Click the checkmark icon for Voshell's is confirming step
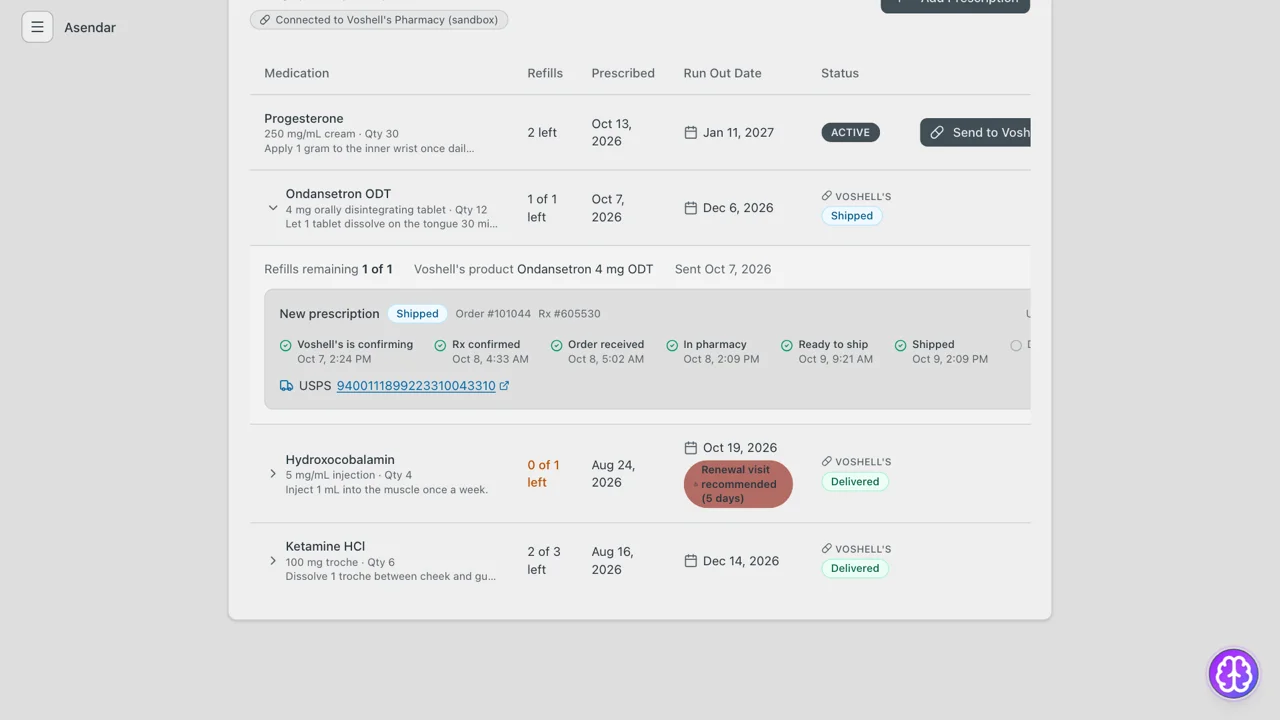1280x720 pixels. (286, 345)
